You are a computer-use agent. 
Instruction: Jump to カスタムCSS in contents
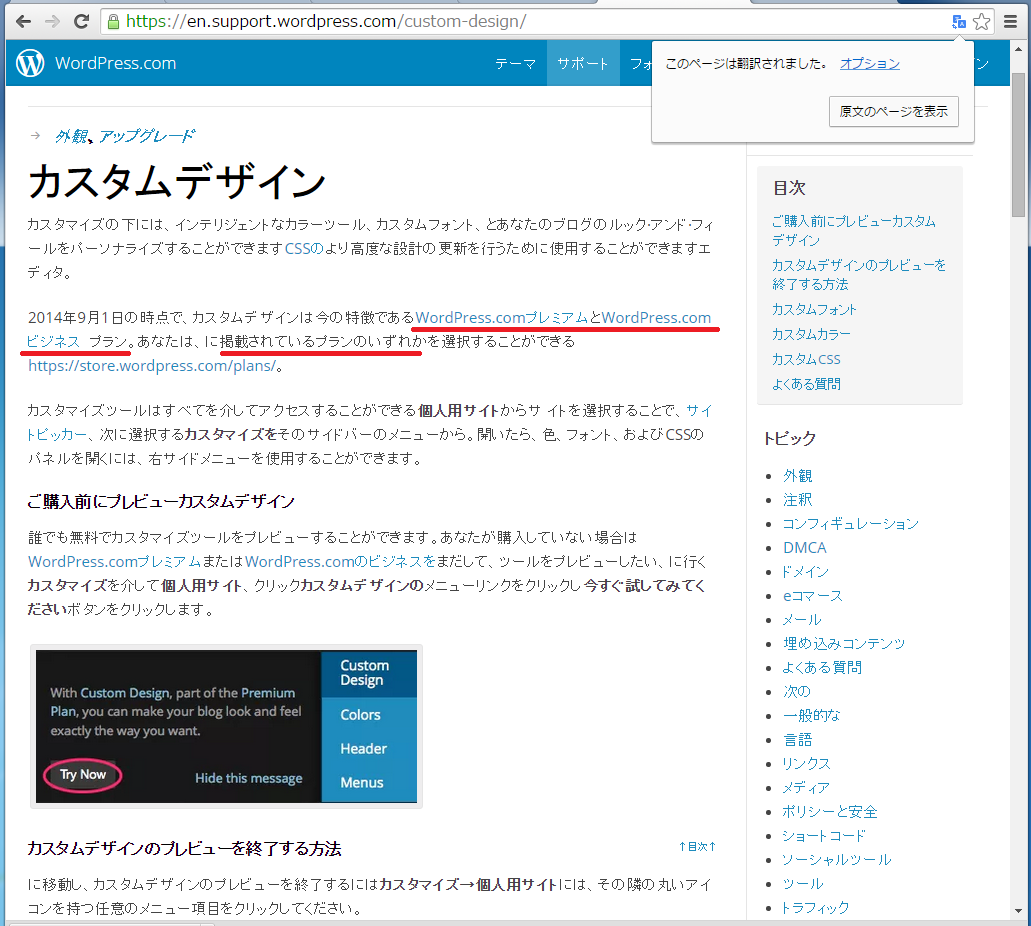coord(806,359)
